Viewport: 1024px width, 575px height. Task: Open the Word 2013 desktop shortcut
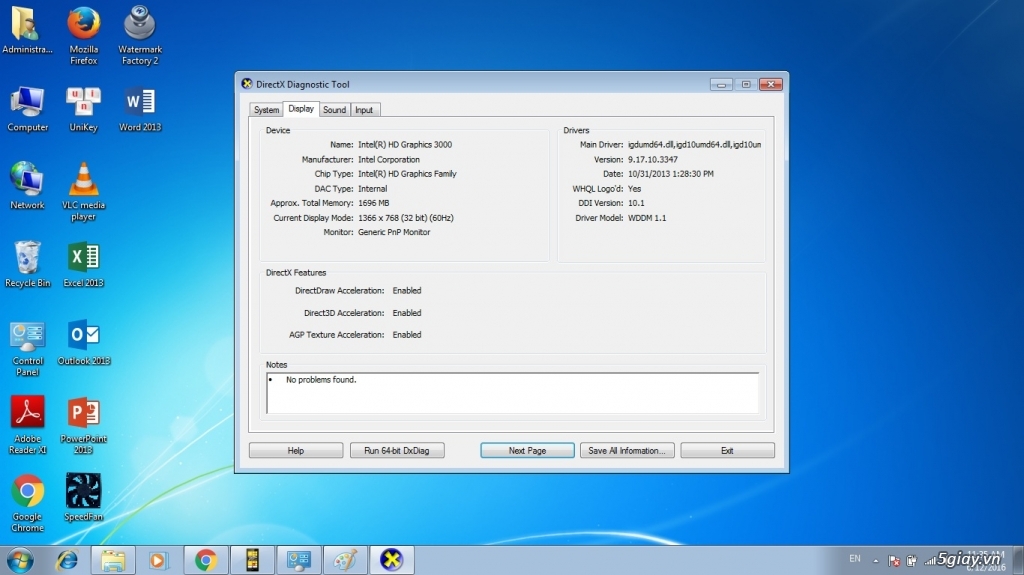[x=140, y=103]
